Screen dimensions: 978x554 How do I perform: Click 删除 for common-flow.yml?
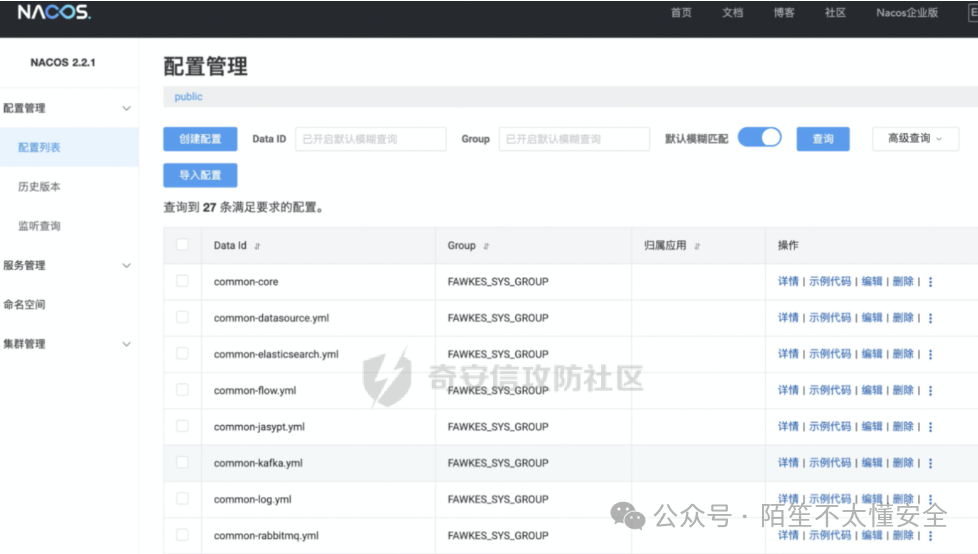pos(903,390)
